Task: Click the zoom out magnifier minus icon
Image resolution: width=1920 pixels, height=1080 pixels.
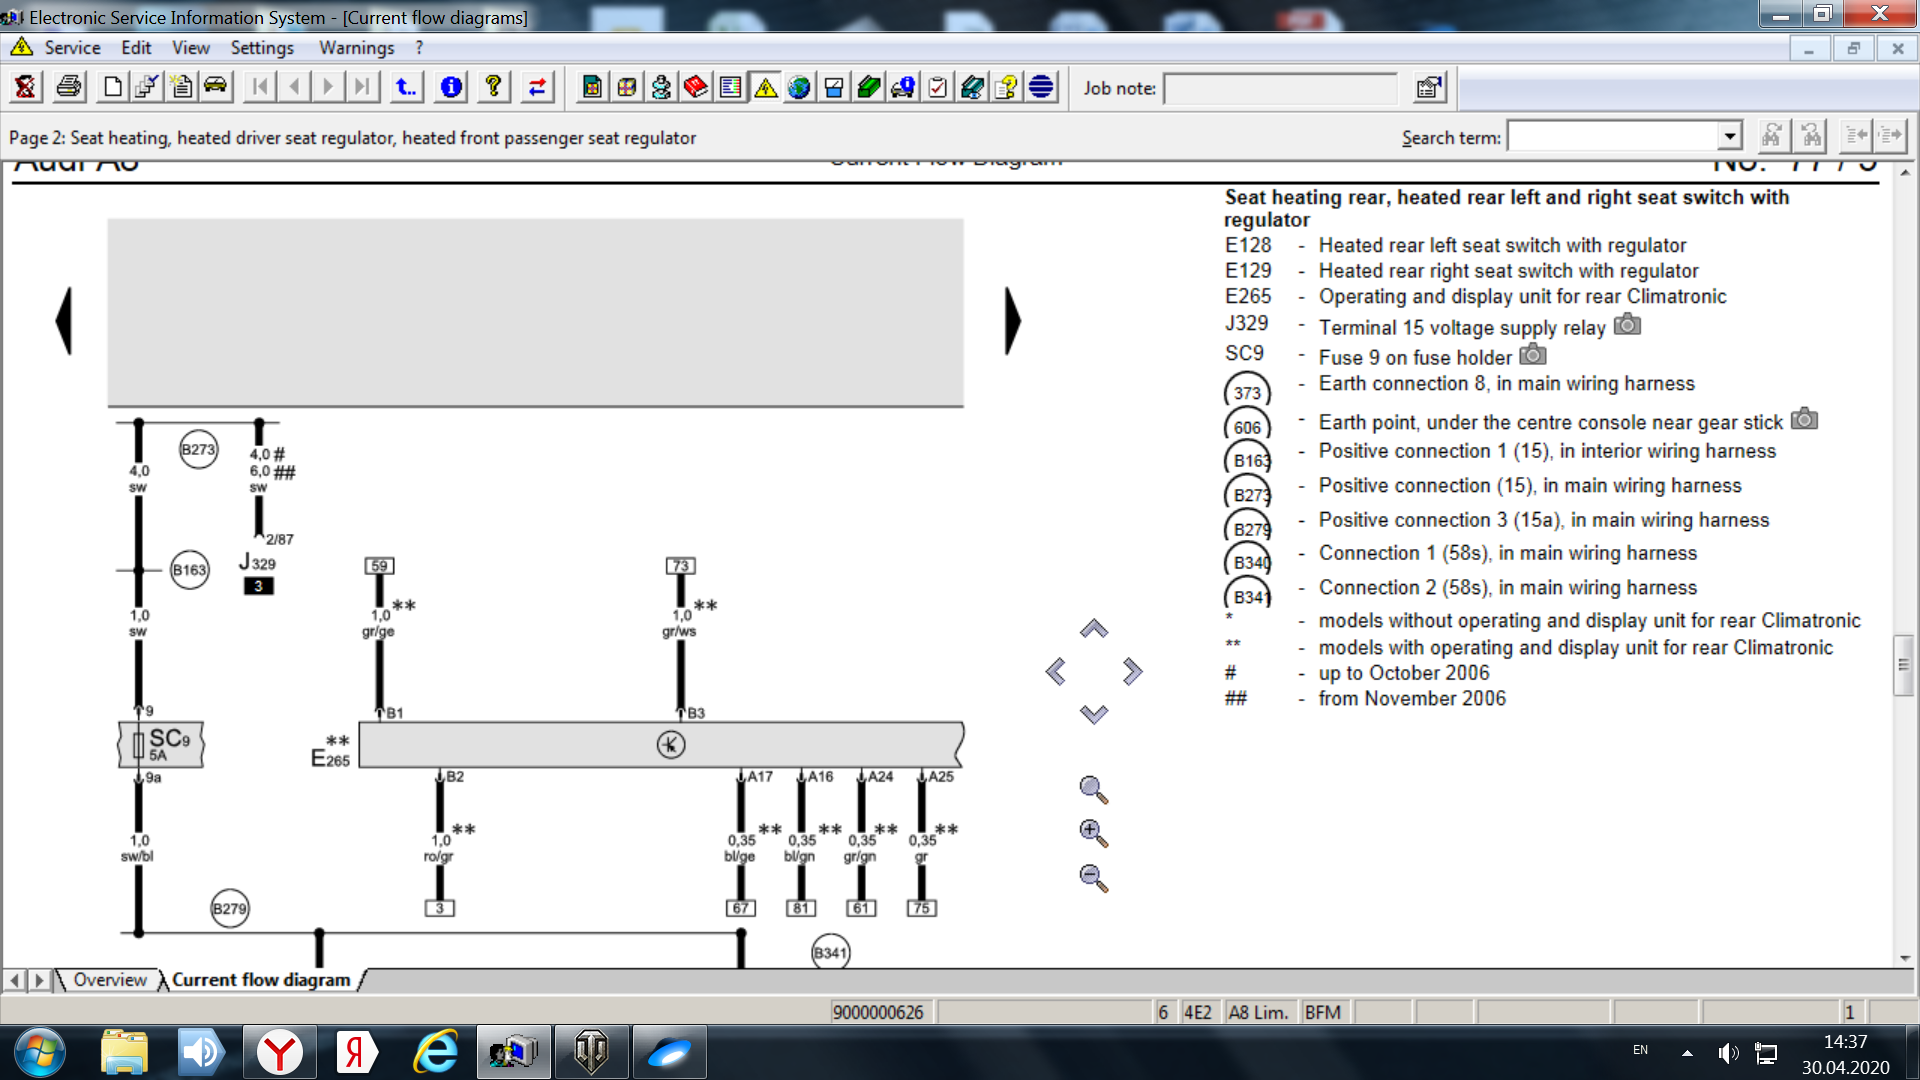Action: coord(1093,878)
